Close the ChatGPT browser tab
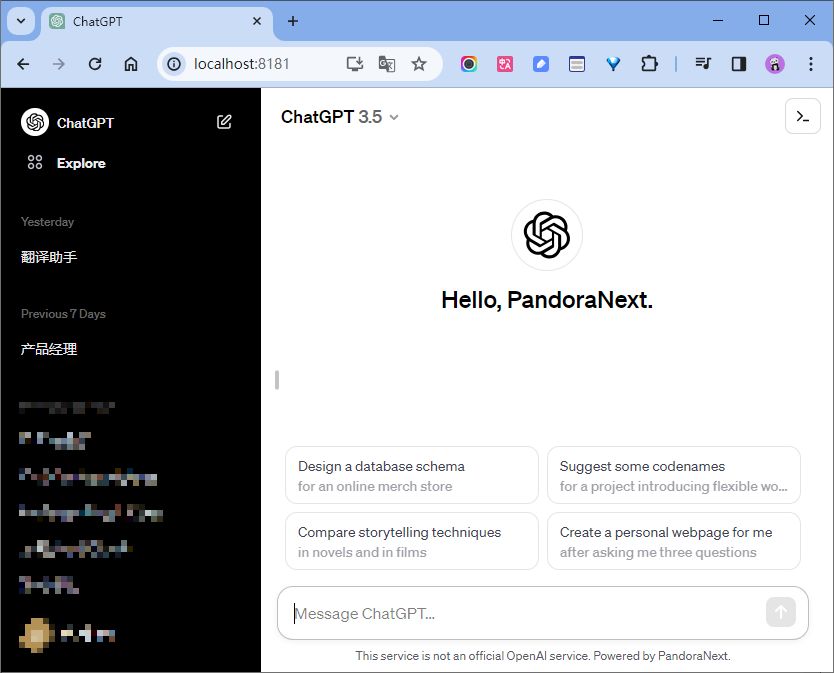Image resolution: width=834 pixels, height=673 pixels. tap(257, 21)
